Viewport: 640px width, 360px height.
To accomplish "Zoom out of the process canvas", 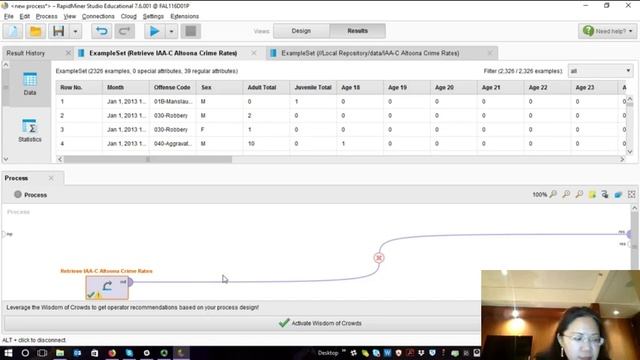I will point(579,195).
